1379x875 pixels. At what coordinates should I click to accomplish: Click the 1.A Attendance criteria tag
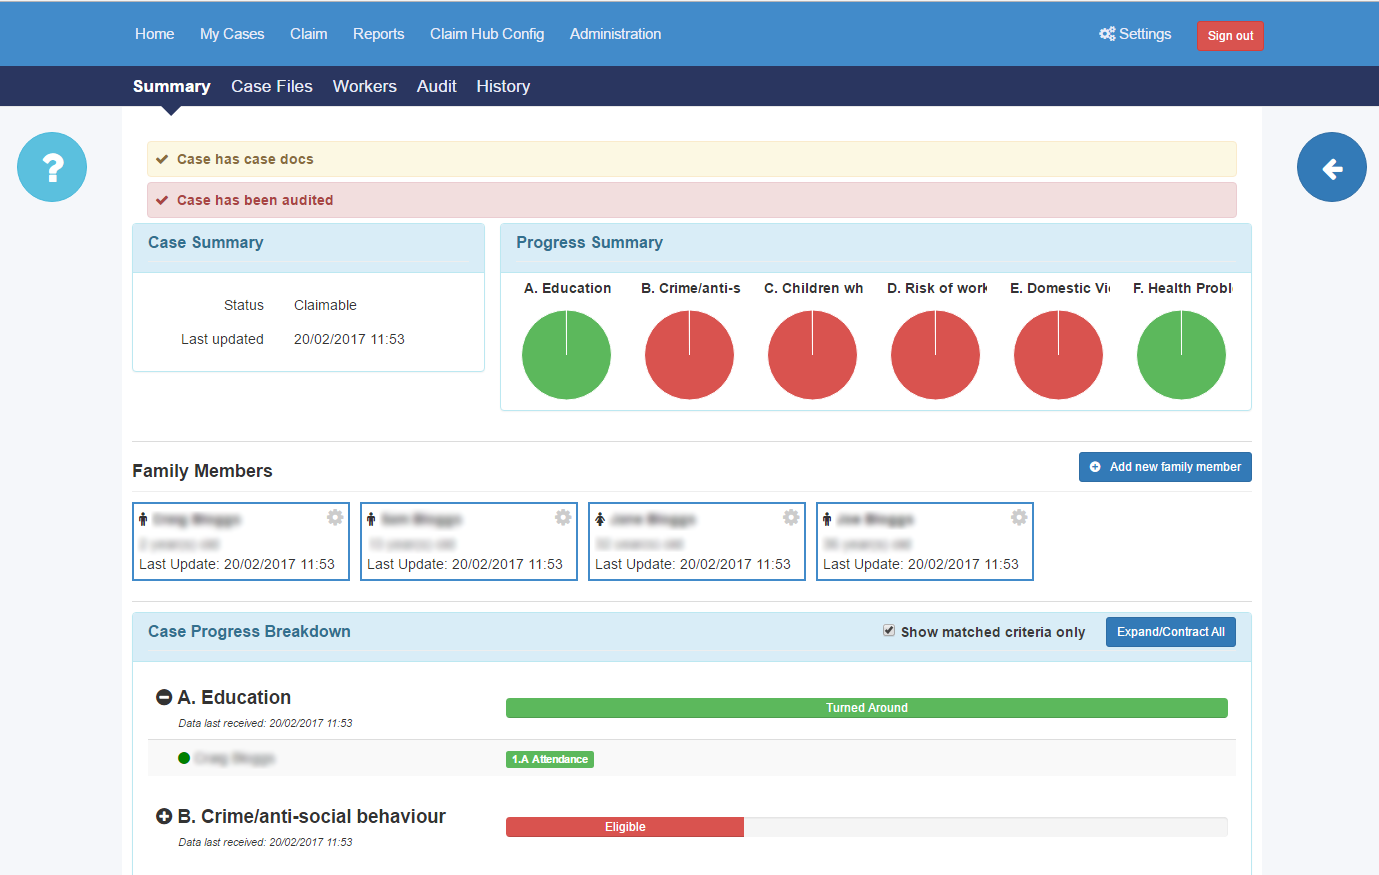550,759
